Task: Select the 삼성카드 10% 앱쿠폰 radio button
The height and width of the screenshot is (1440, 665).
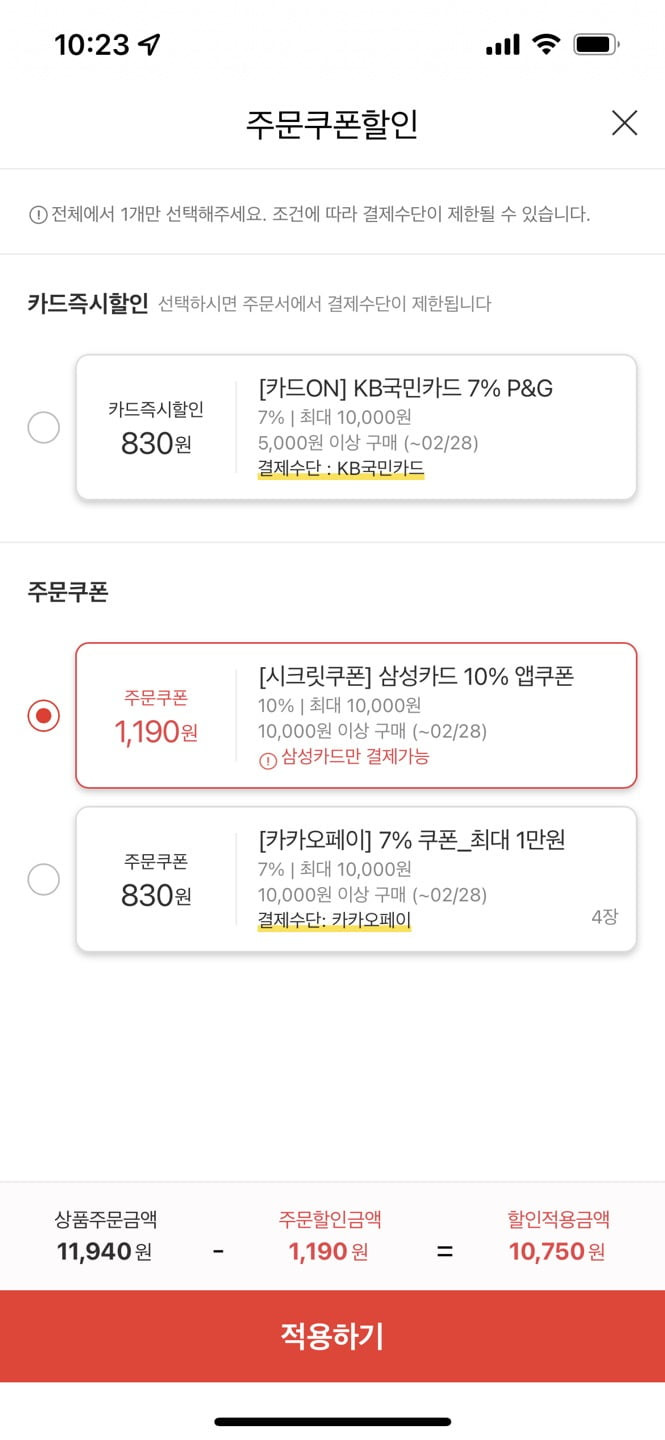Action: (43, 716)
